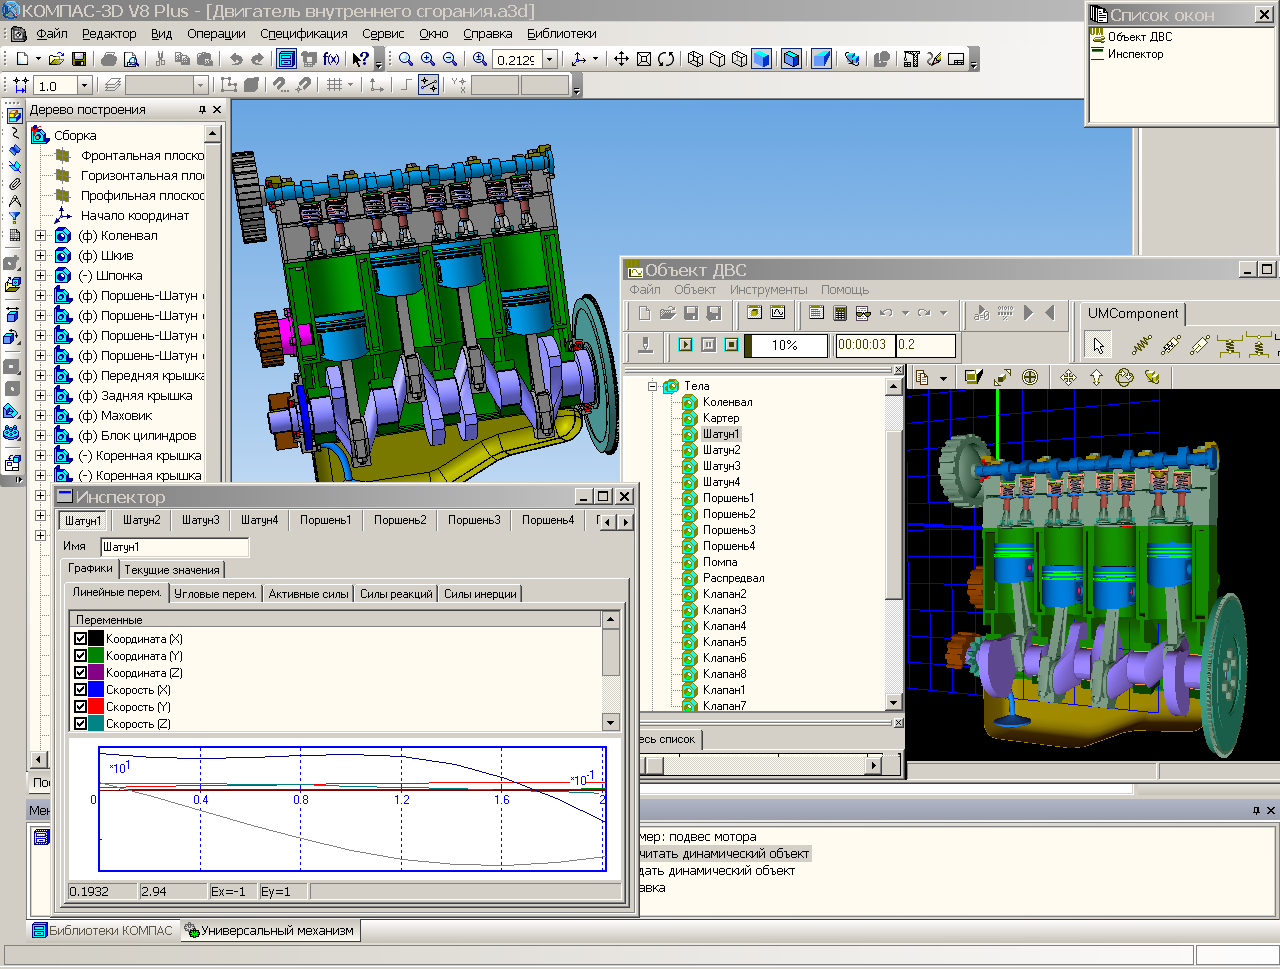This screenshot has height=969, width=1280.
Task: Open the Текущие значения tab
Action: [172, 569]
